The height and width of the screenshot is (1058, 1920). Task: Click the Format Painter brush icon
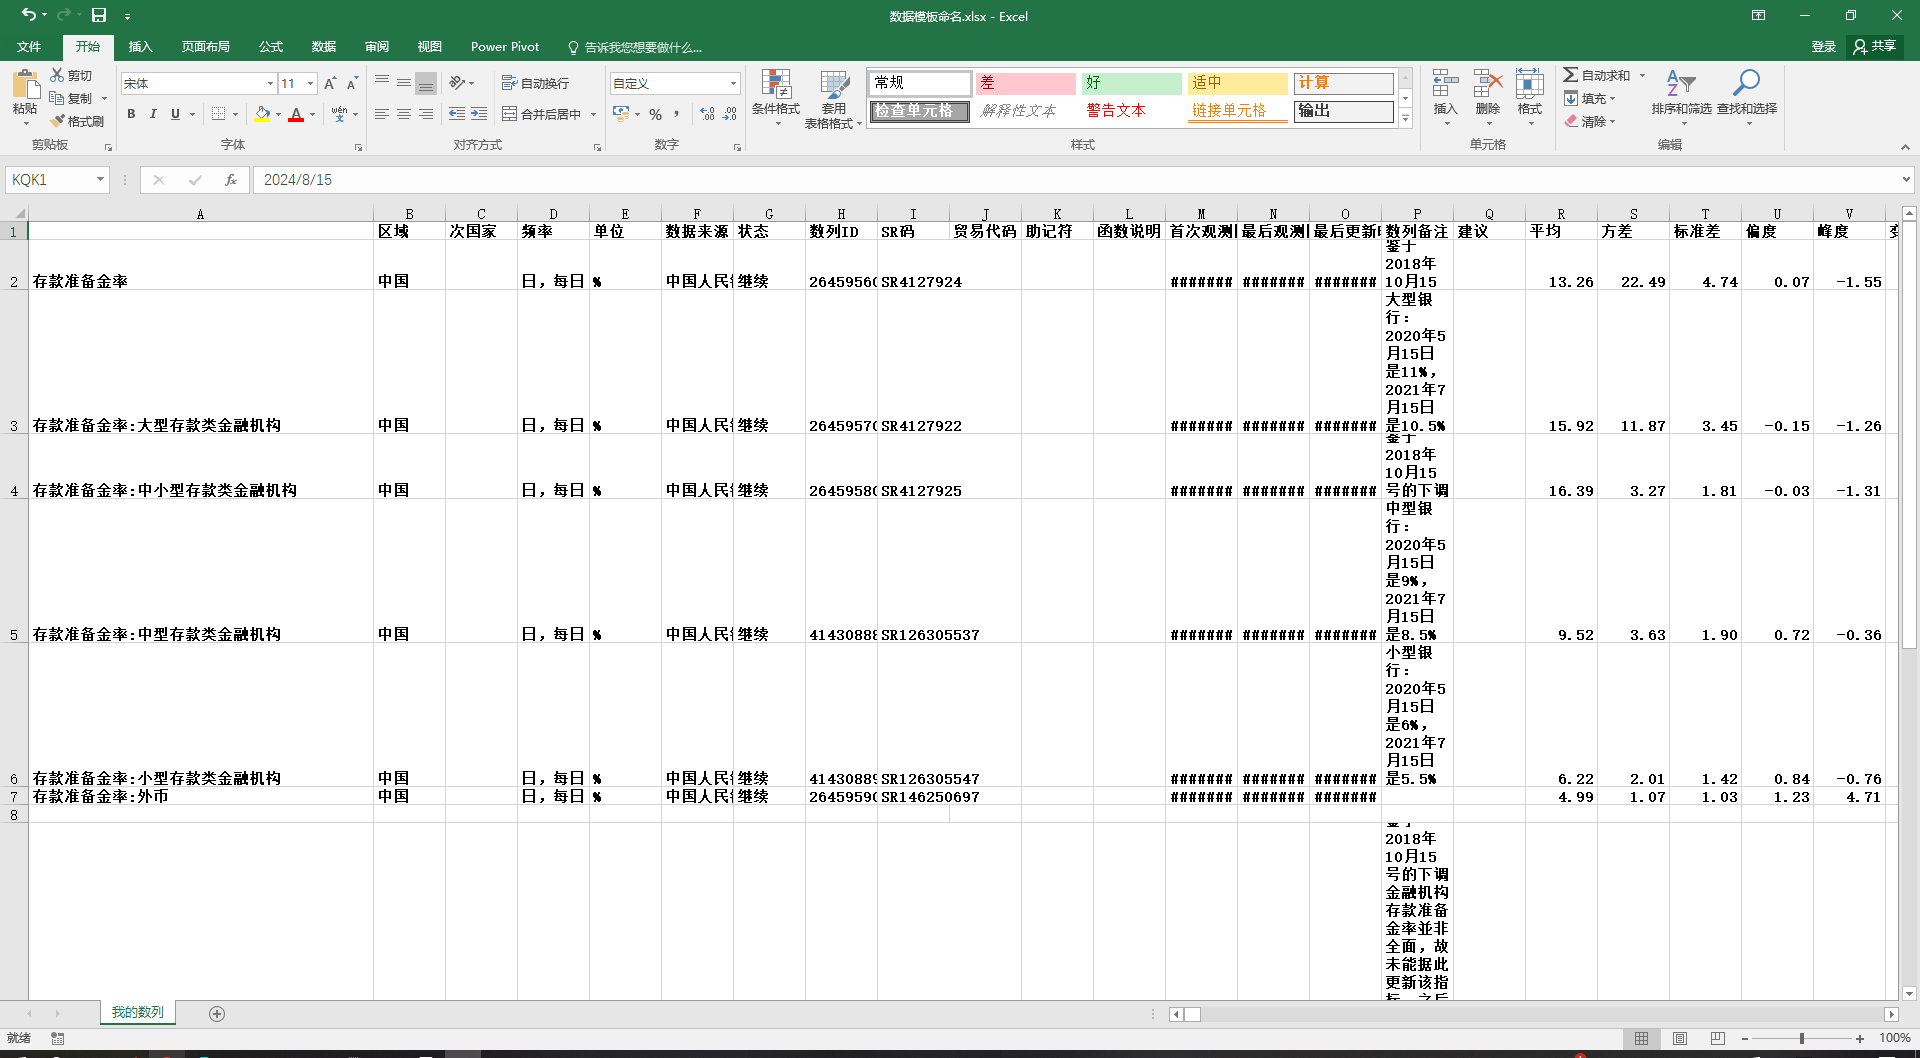tap(59, 121)
